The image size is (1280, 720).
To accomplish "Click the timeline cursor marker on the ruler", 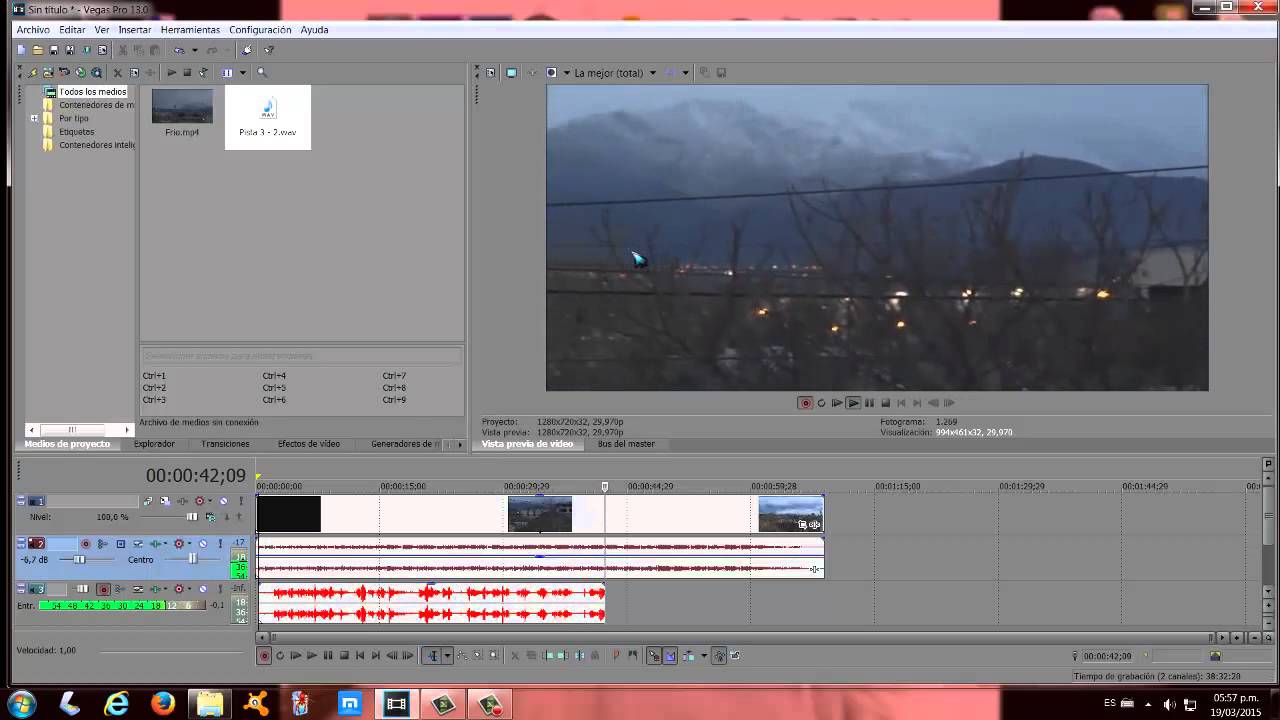I will pyautogui.click(x=604, y=487).
